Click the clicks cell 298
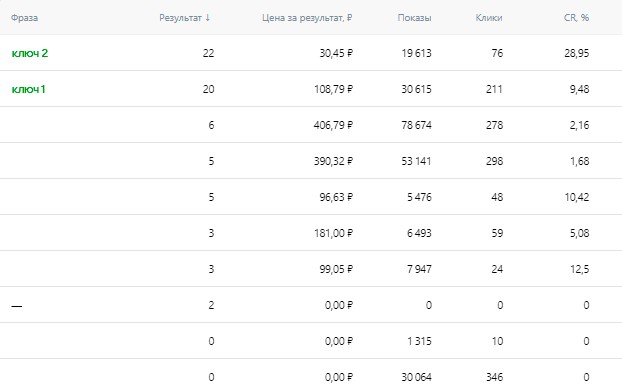The width and height of the screenshot is (622, 385). tap(494, 161)
